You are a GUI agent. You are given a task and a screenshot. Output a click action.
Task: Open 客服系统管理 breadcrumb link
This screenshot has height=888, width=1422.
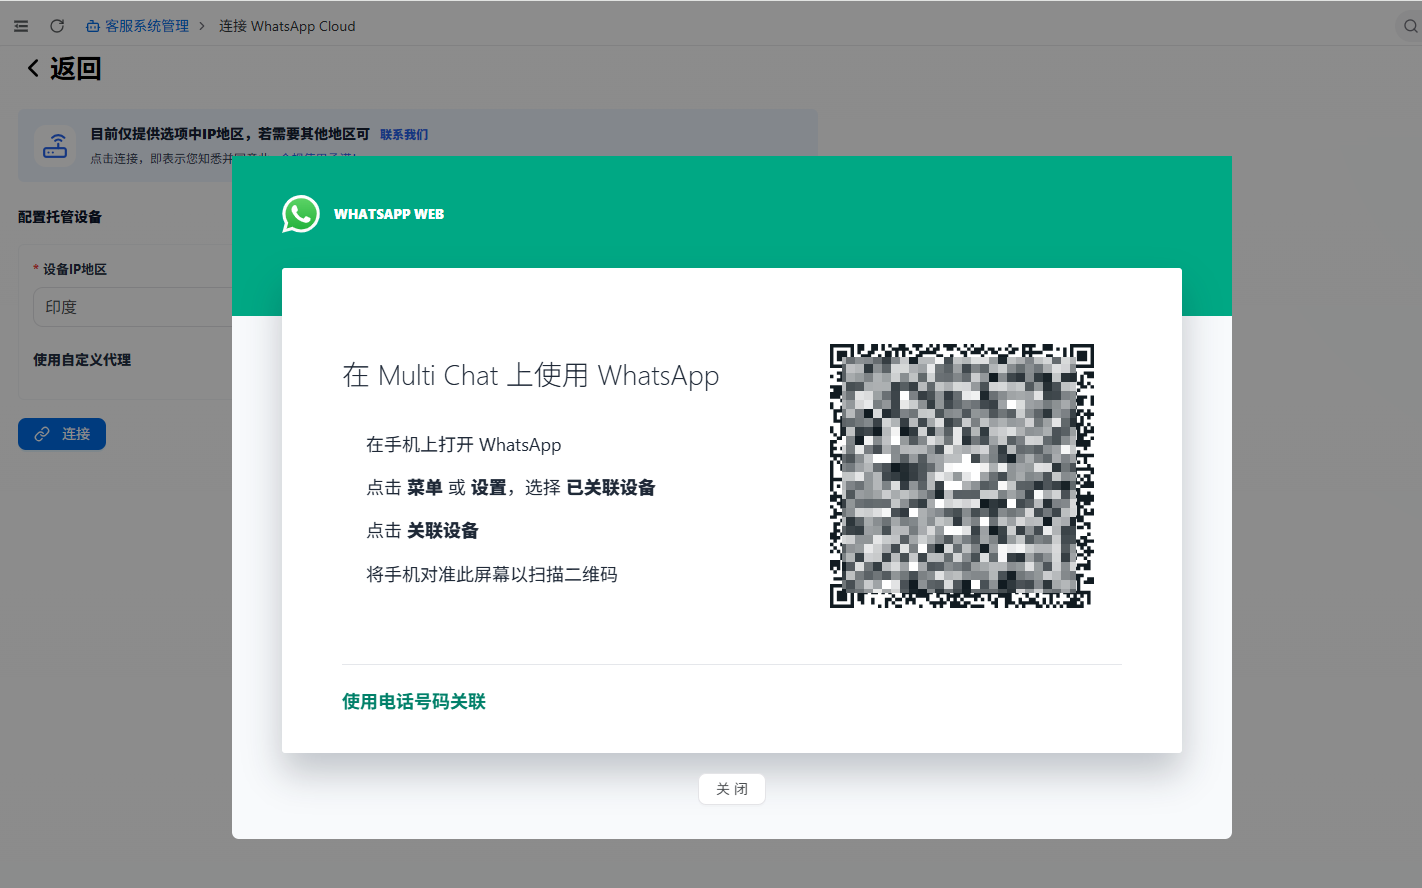pyautogui.click(x=138, y=26)
